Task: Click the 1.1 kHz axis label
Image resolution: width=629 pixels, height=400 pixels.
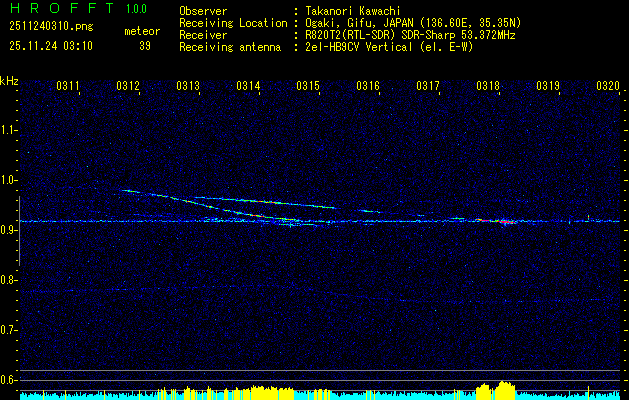Action: click(x=8, y=130)
